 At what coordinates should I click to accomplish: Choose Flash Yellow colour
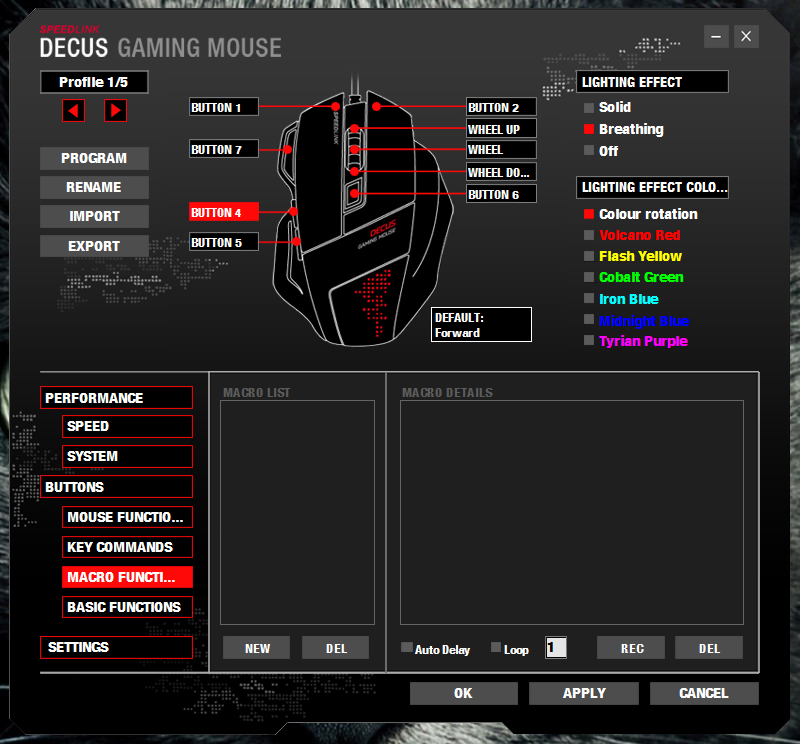pos(589,256)
